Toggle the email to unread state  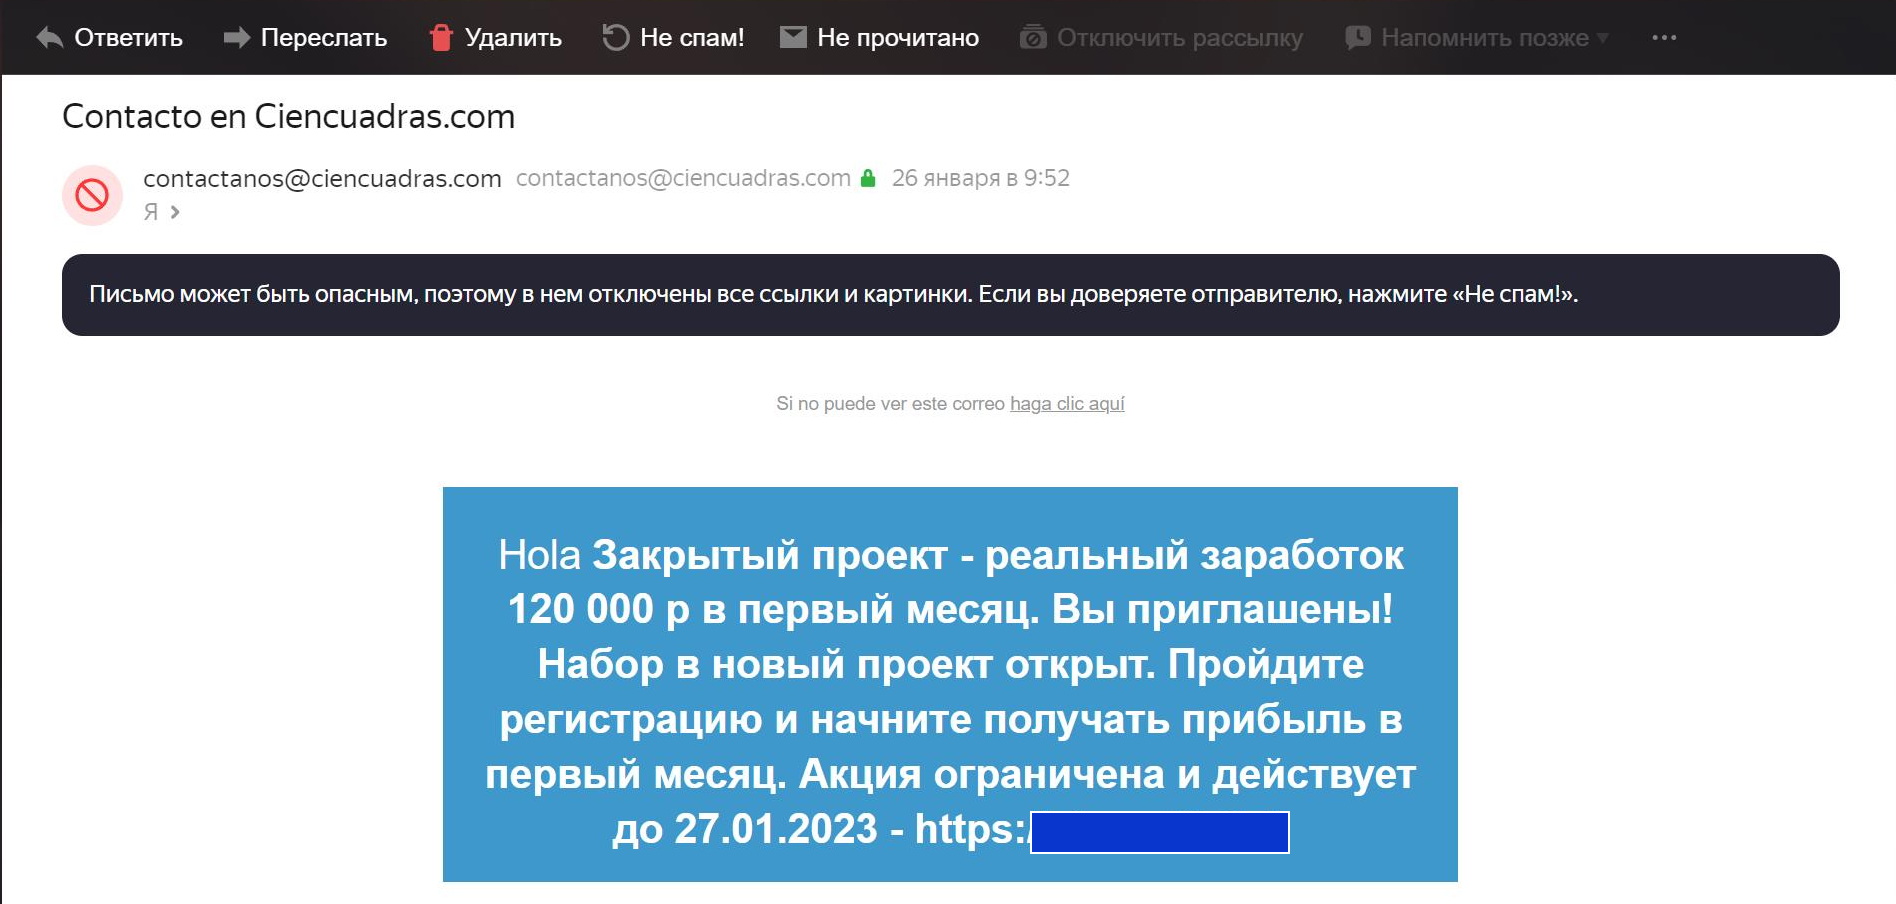point(898,37)
